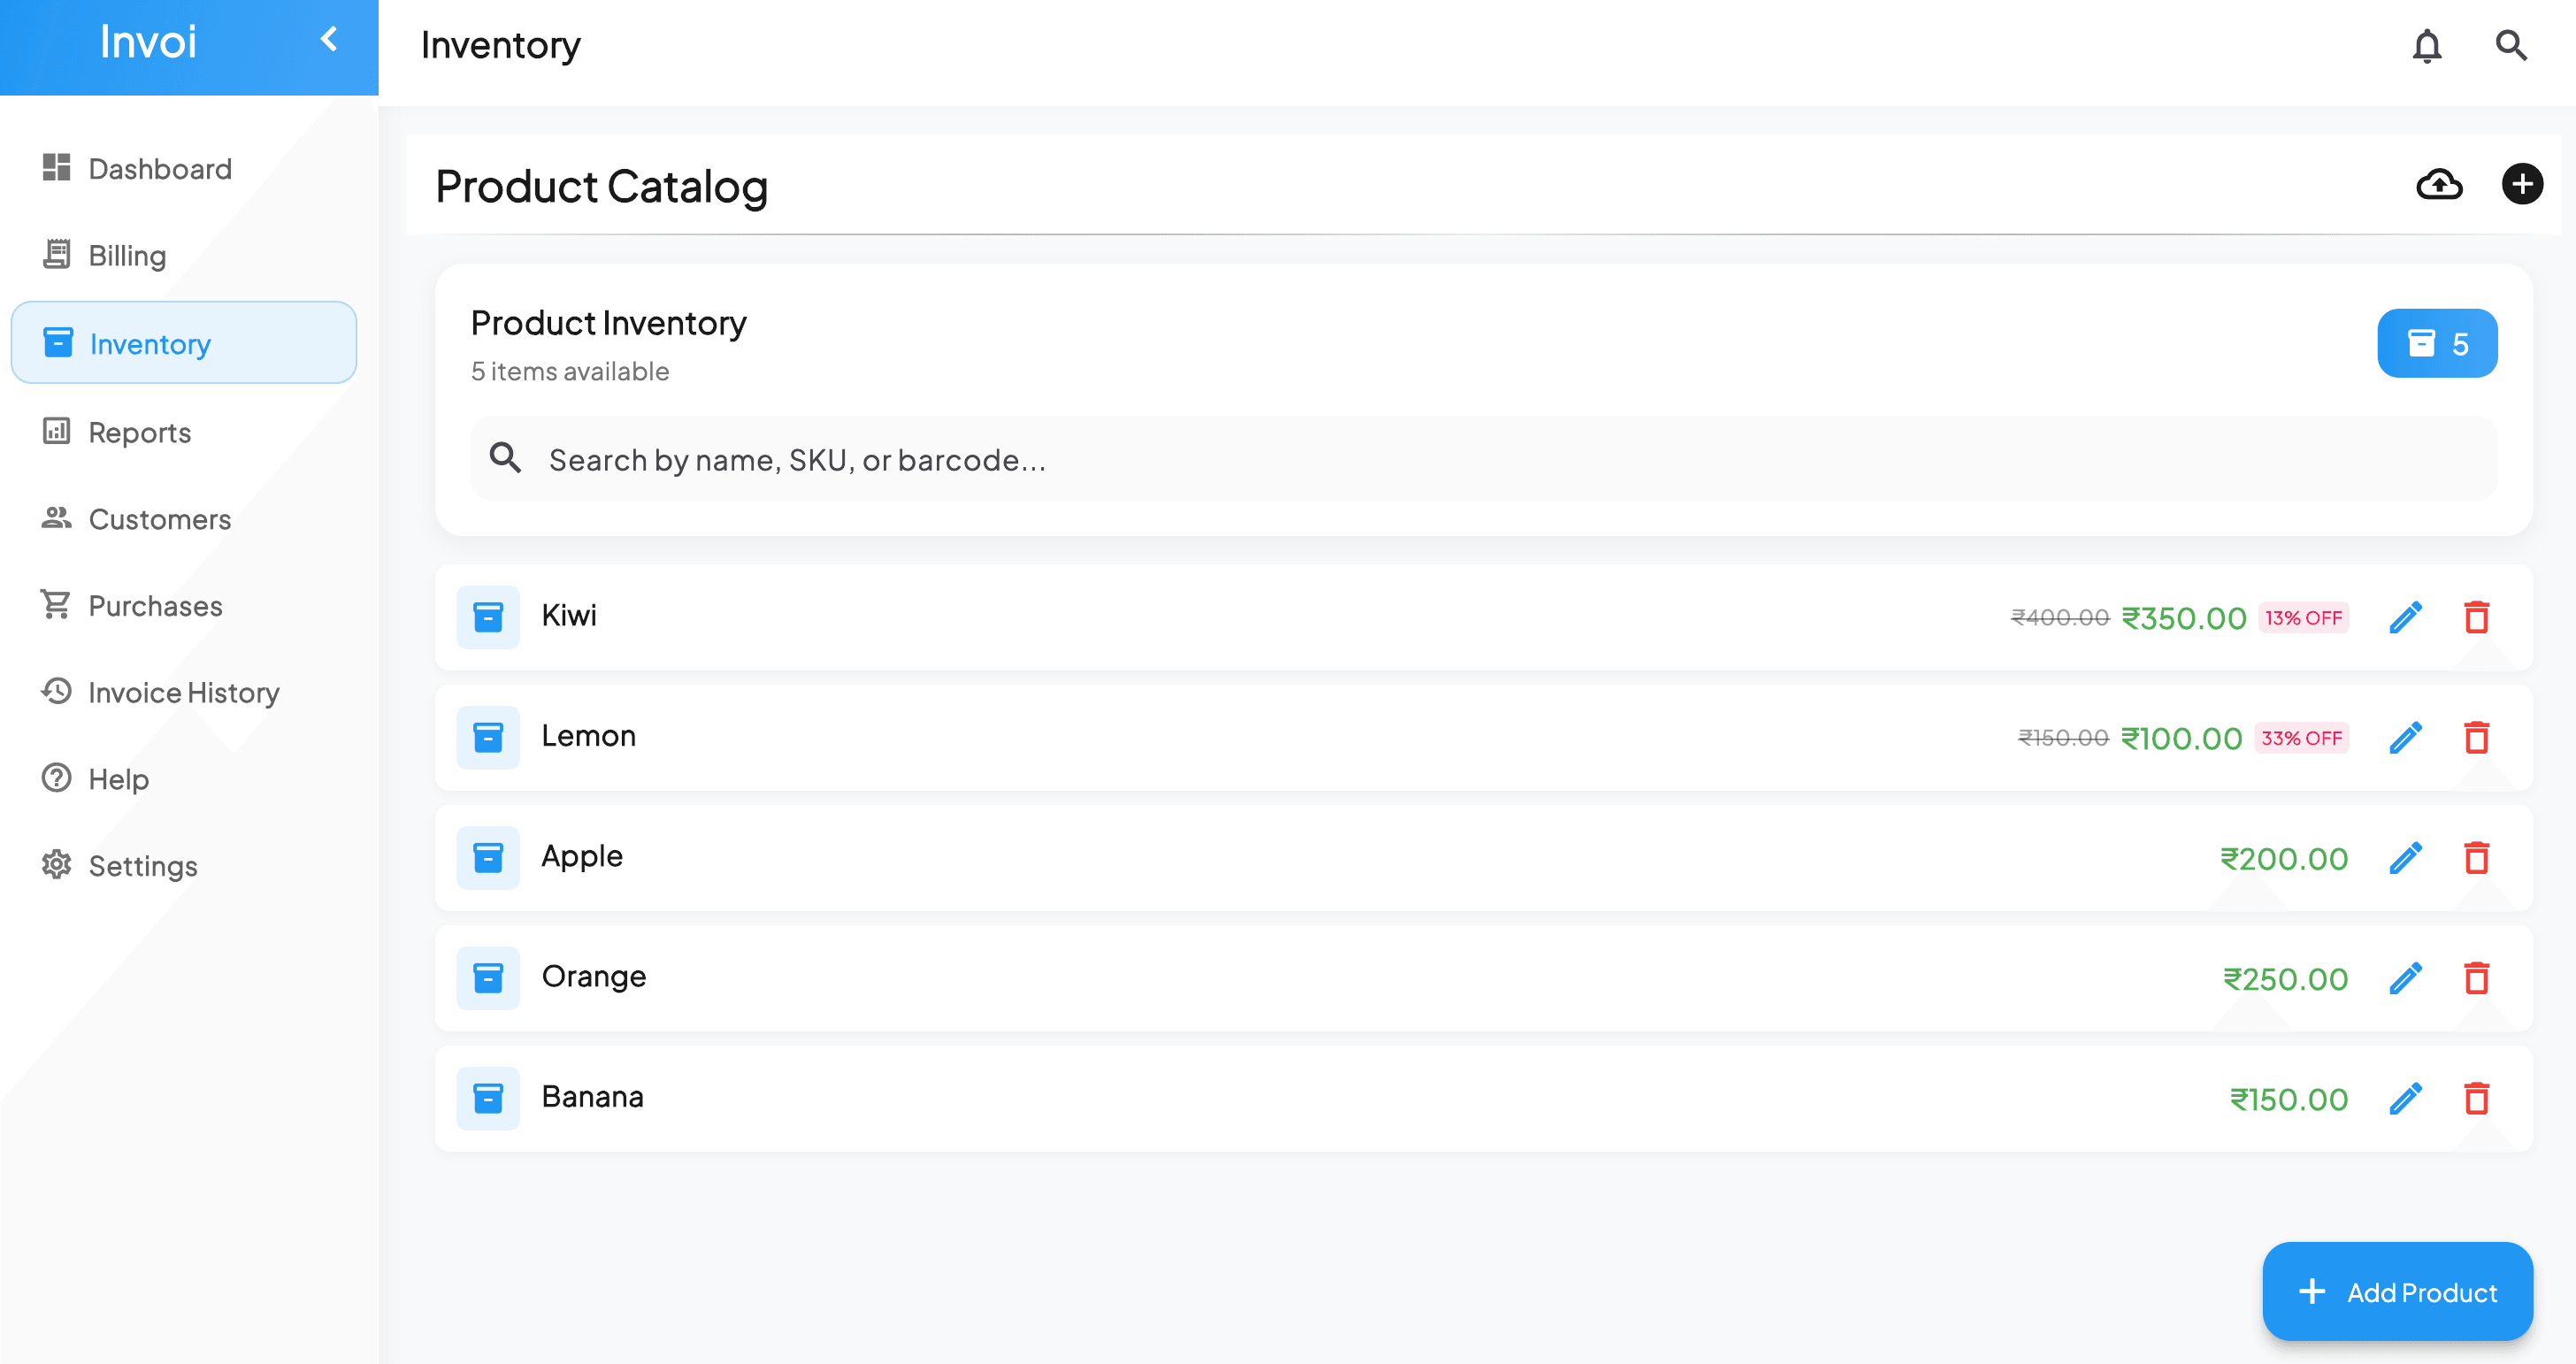Switch to Invoice History
Viewport: 2576px width, 1364px height.
click(183, 692)
